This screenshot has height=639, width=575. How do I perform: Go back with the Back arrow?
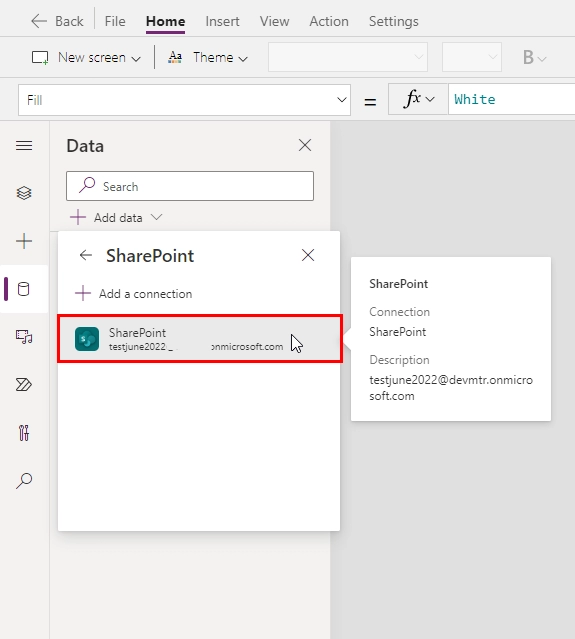57,21
